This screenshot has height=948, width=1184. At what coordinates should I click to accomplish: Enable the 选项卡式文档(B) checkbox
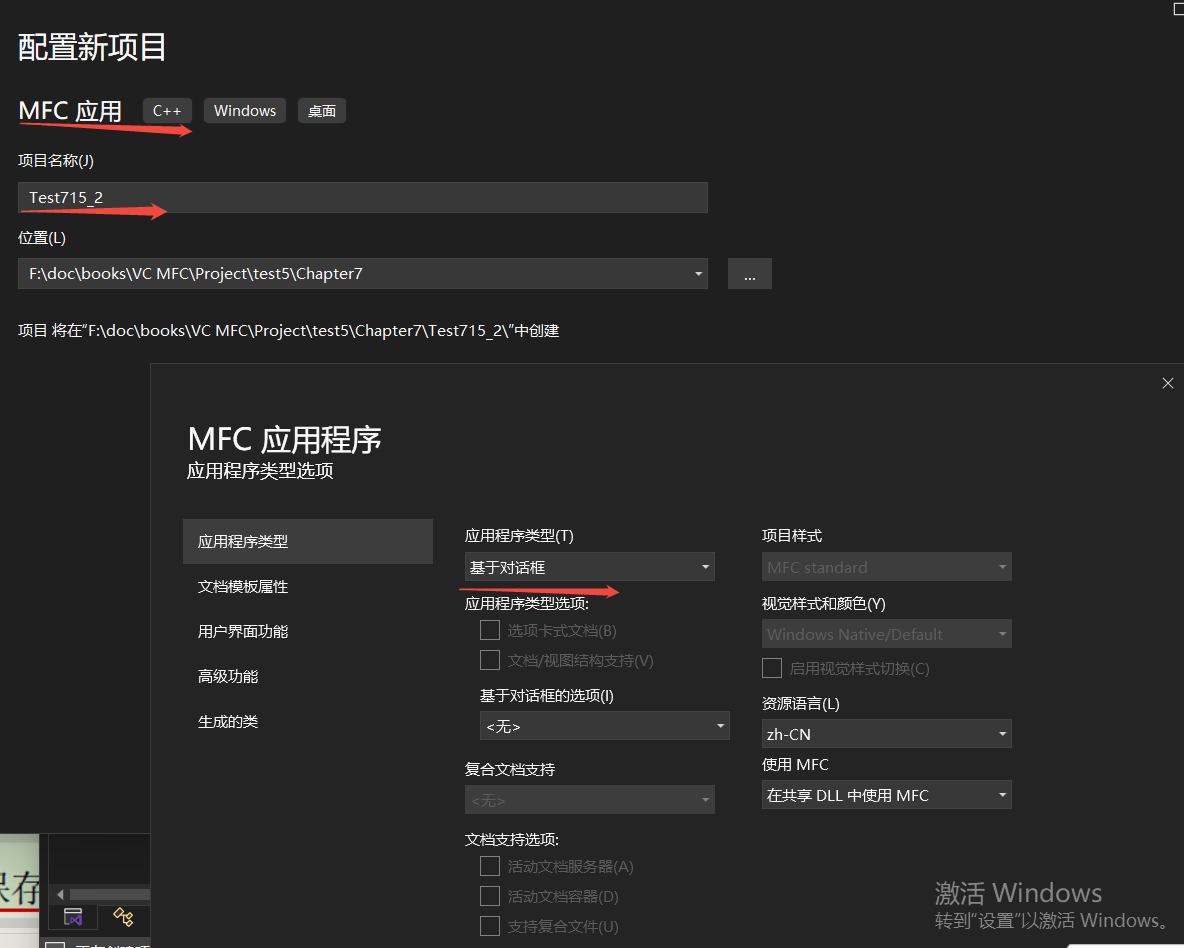coord(490,630)
